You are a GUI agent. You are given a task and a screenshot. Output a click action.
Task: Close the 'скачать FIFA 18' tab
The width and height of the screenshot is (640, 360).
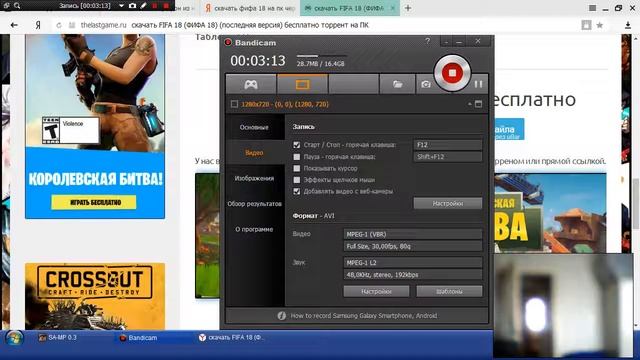pyautogui.click(x=393, y=8)
